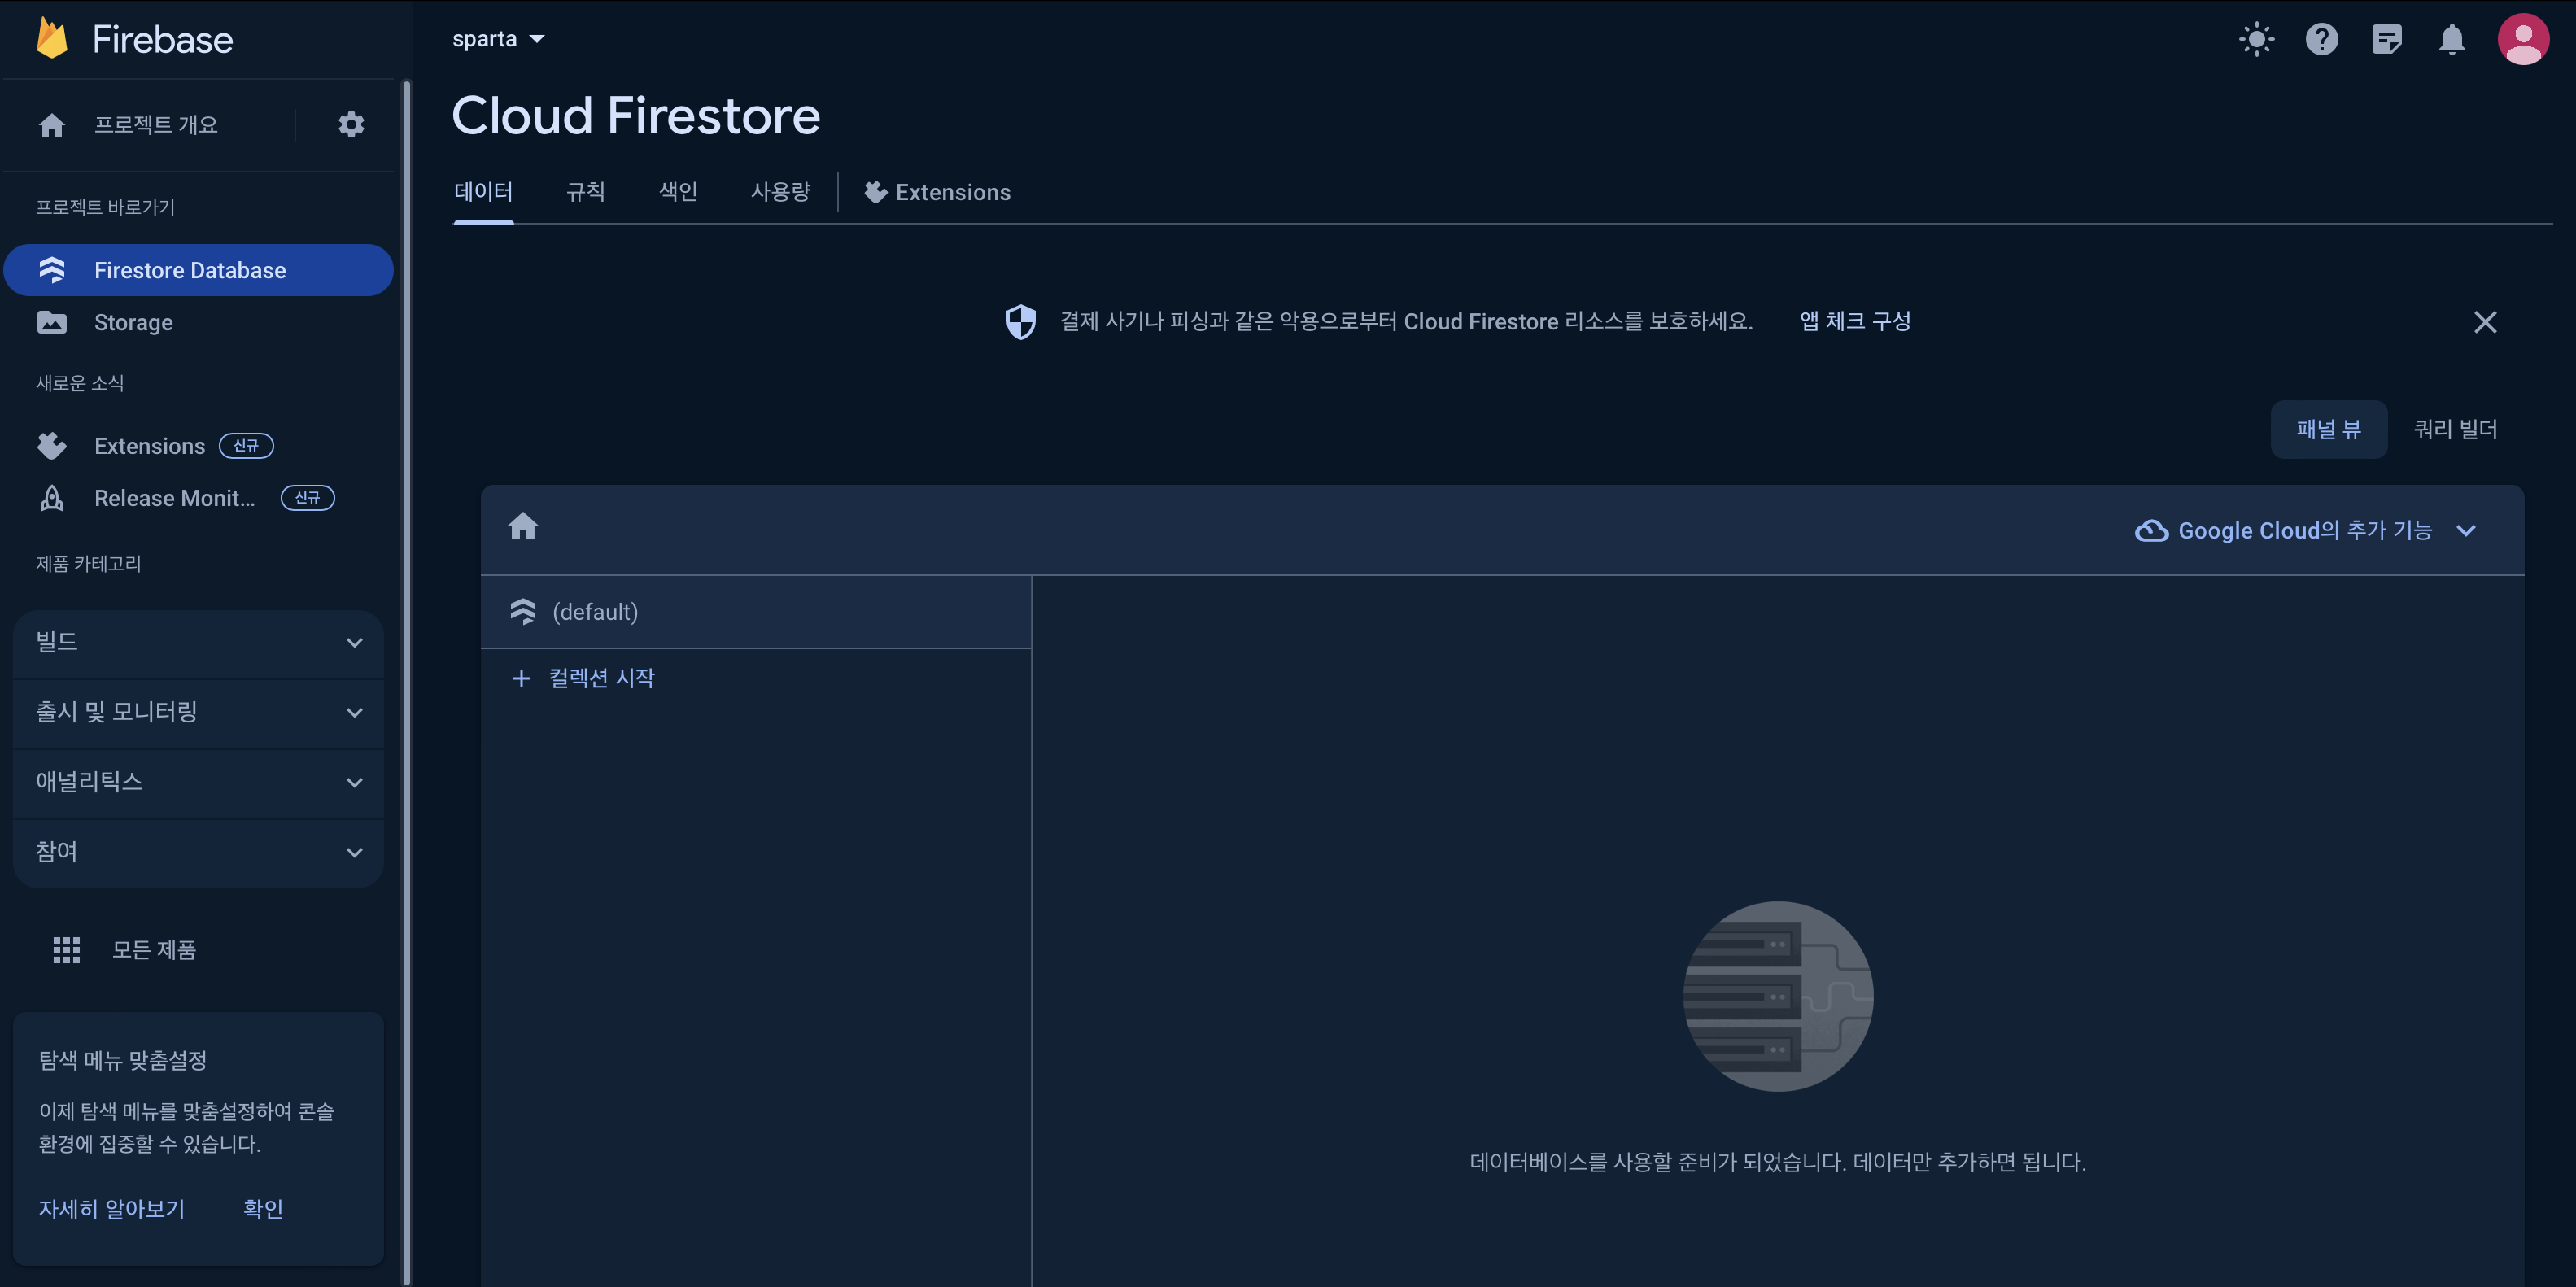Open 프로젝트 개요 link

pyautogui.click(x=155, y=125)
